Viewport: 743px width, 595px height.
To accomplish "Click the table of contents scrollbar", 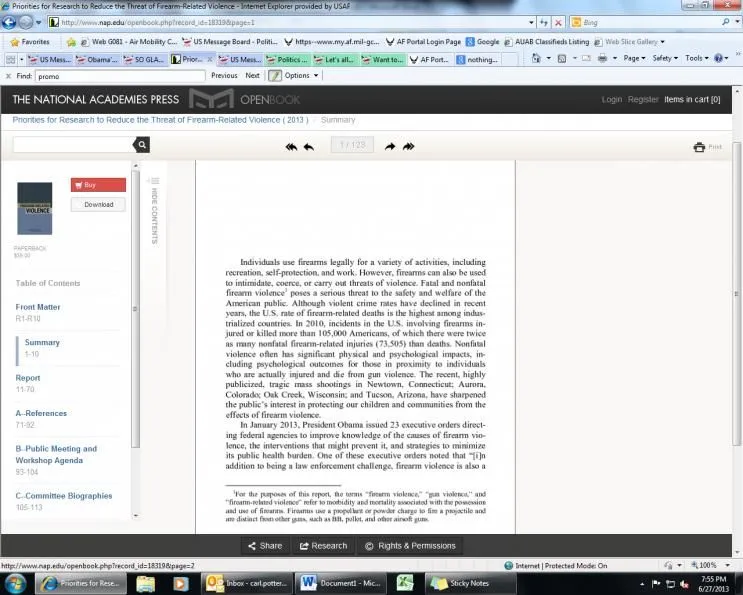I will (x=136, y=300).
